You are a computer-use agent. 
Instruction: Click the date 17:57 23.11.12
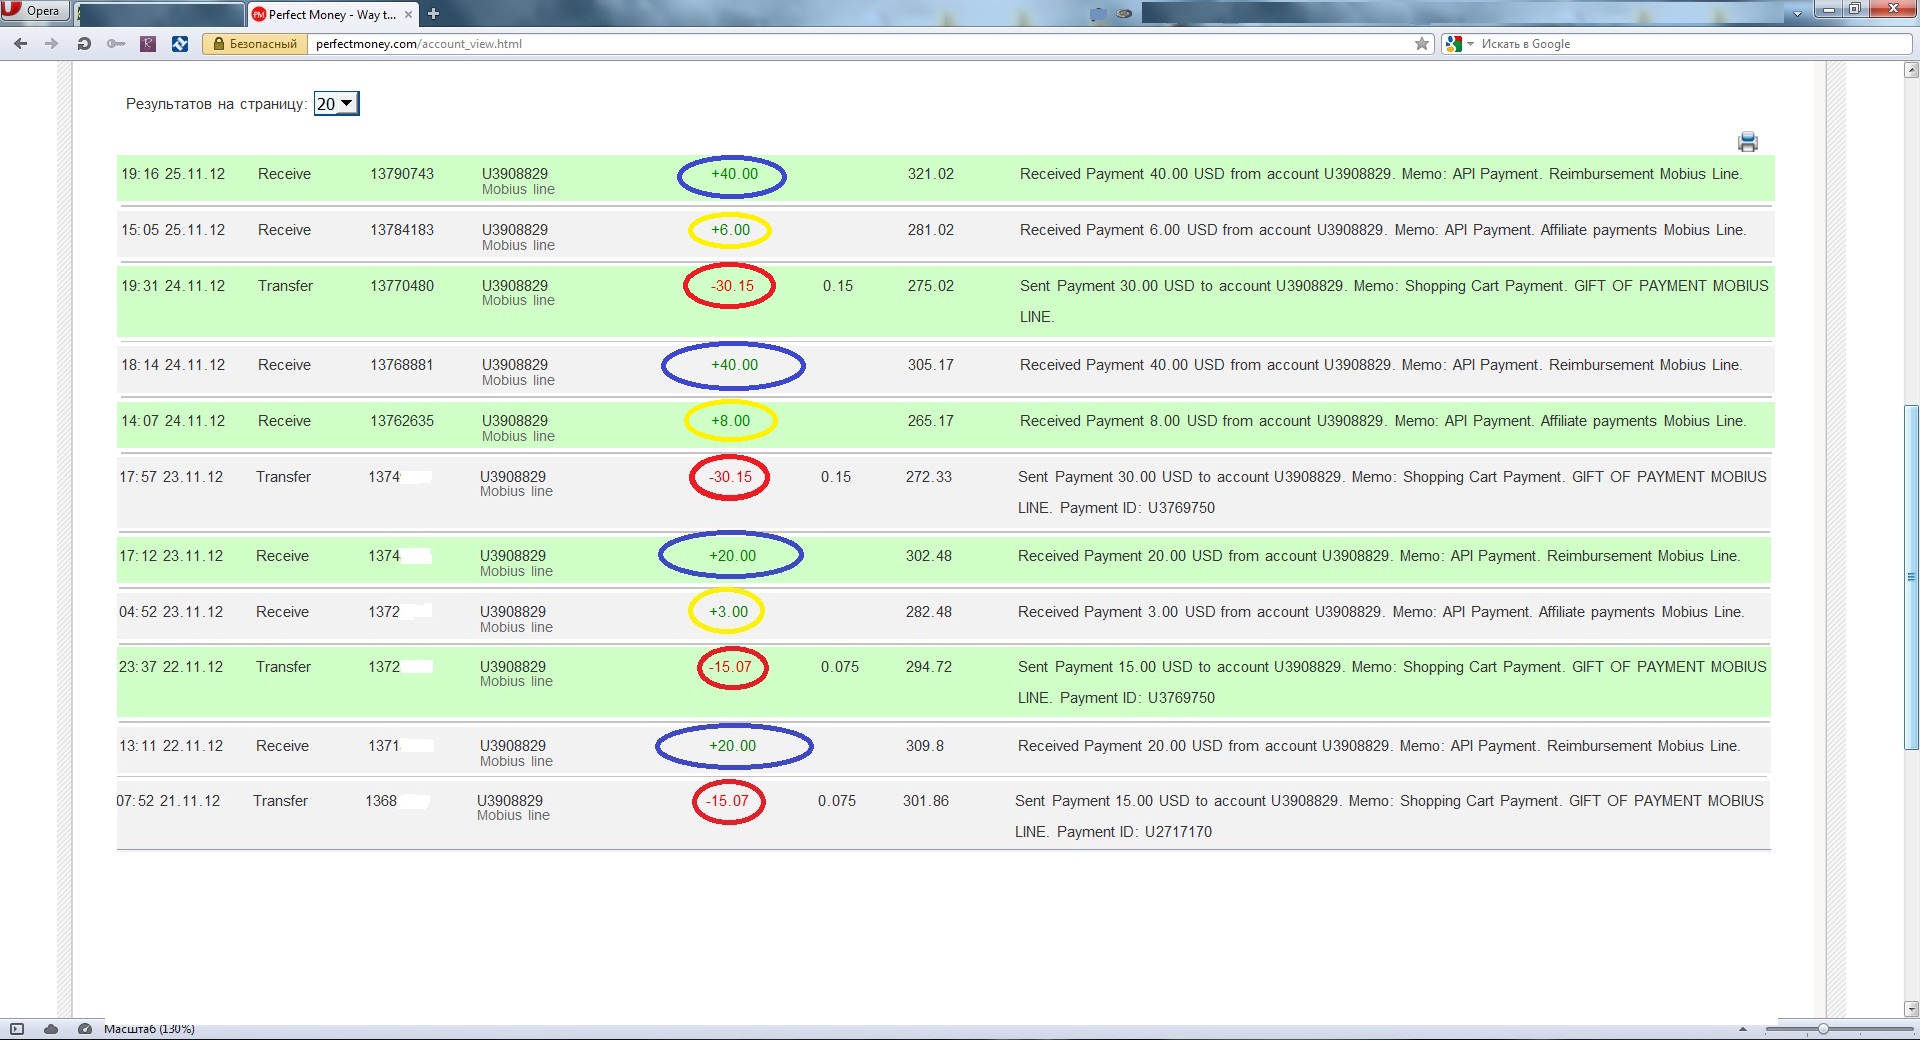171,477
